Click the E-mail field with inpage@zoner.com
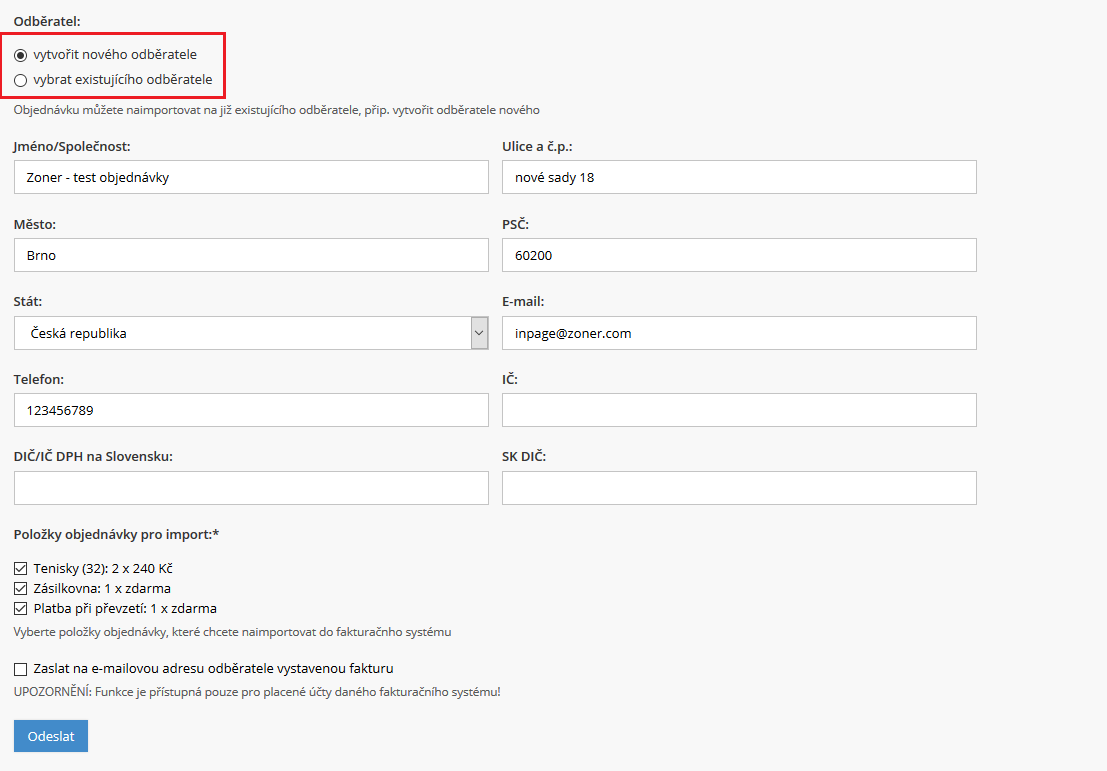 click(x=738, y=333)
